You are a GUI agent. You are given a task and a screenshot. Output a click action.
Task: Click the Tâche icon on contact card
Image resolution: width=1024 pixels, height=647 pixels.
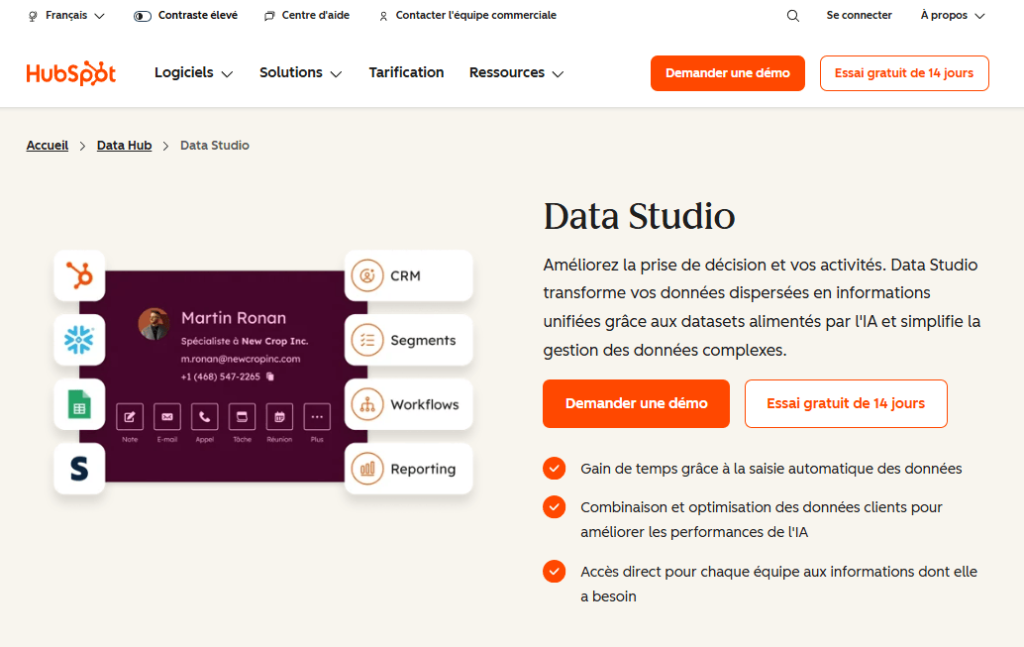(x=242, y=417)
